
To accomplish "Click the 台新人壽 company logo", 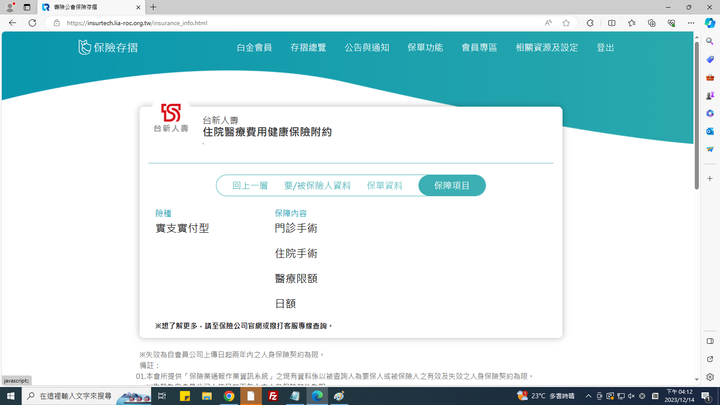I will [x=171, y=118].
